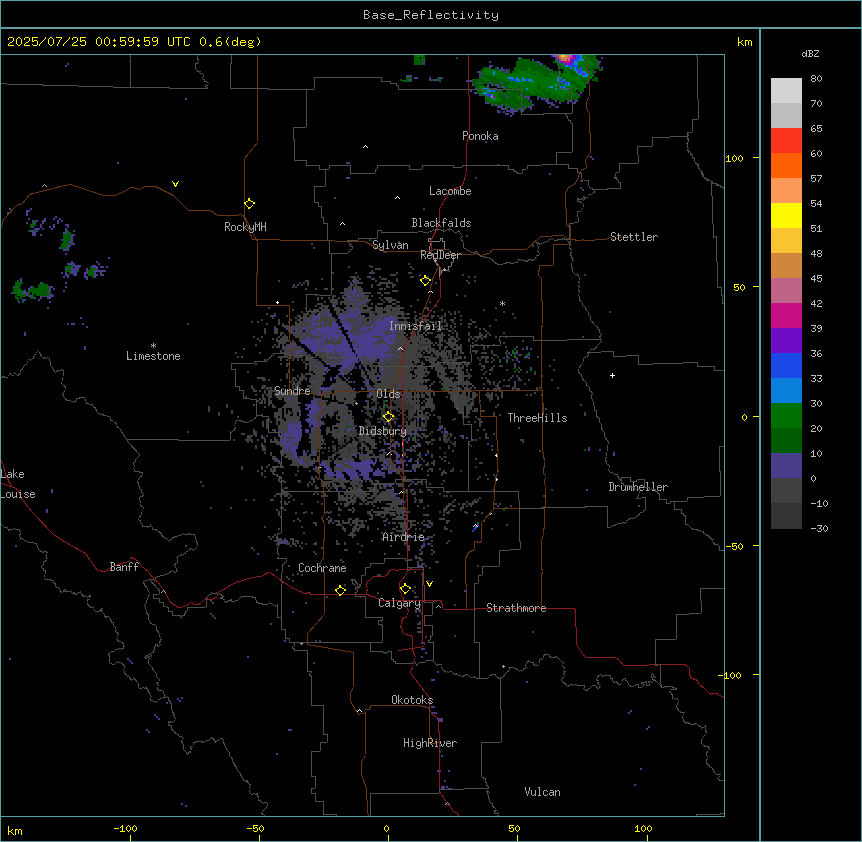Select the salmon 54-57 dBZ swatch
The height and width of the screenshot is (842, 862).
pos(786,191)
